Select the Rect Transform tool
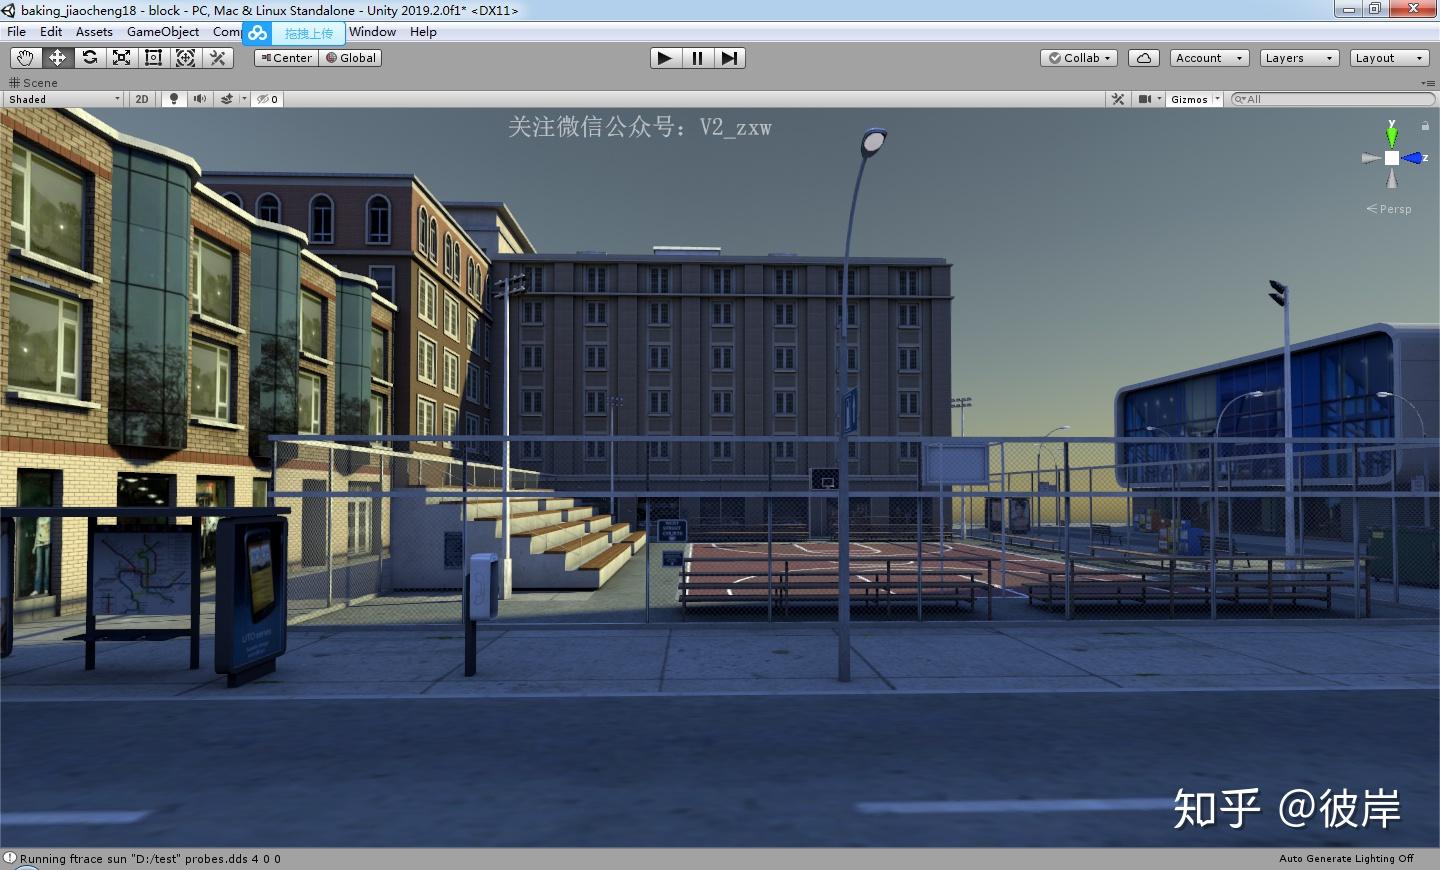Viewport: 1440px width, 870px height. pos(153,58)
